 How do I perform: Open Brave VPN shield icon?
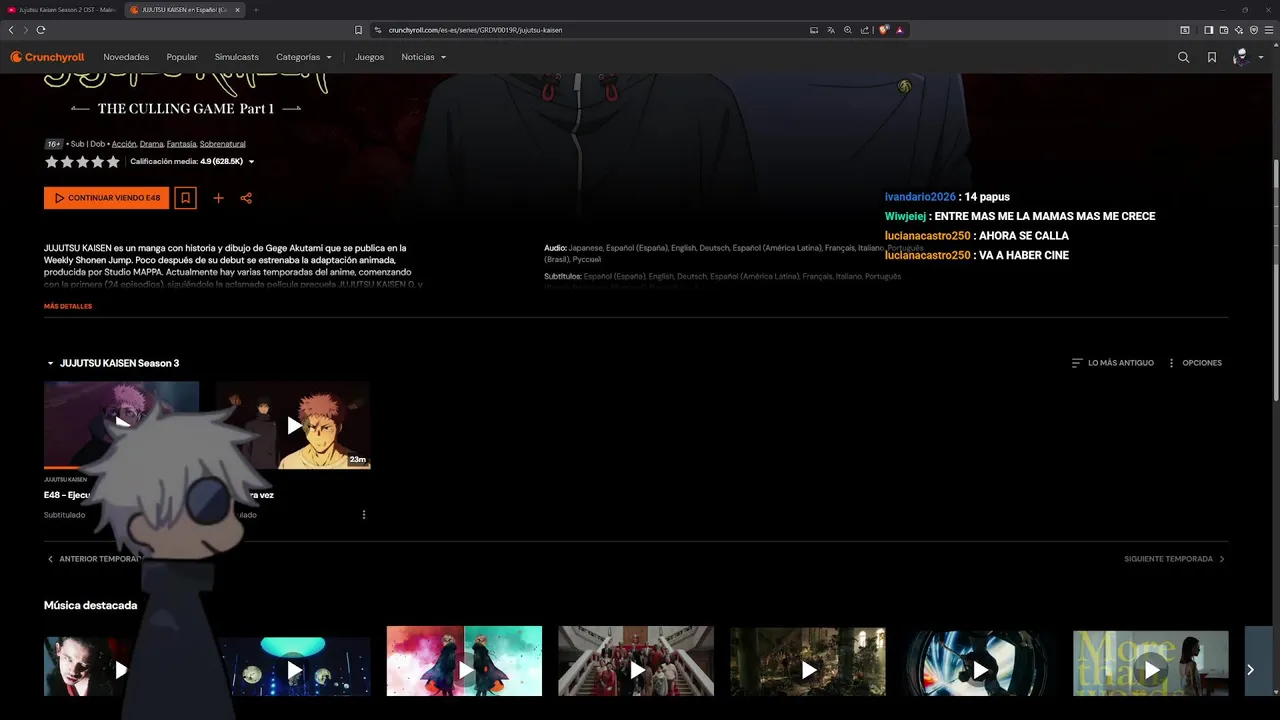pyautogui.click(x=1254, y=30)
